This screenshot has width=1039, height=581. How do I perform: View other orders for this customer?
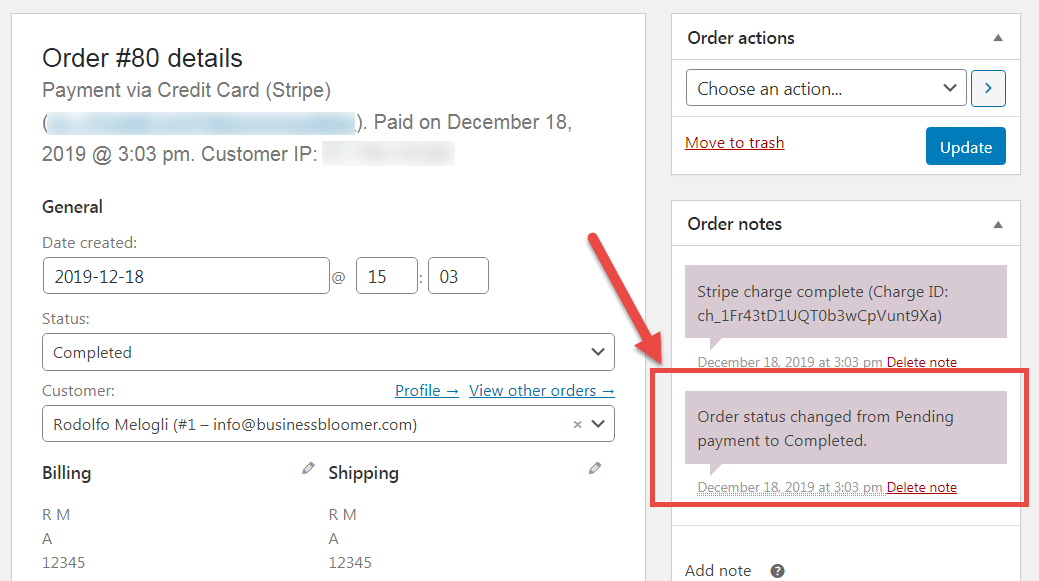(541, 391)
